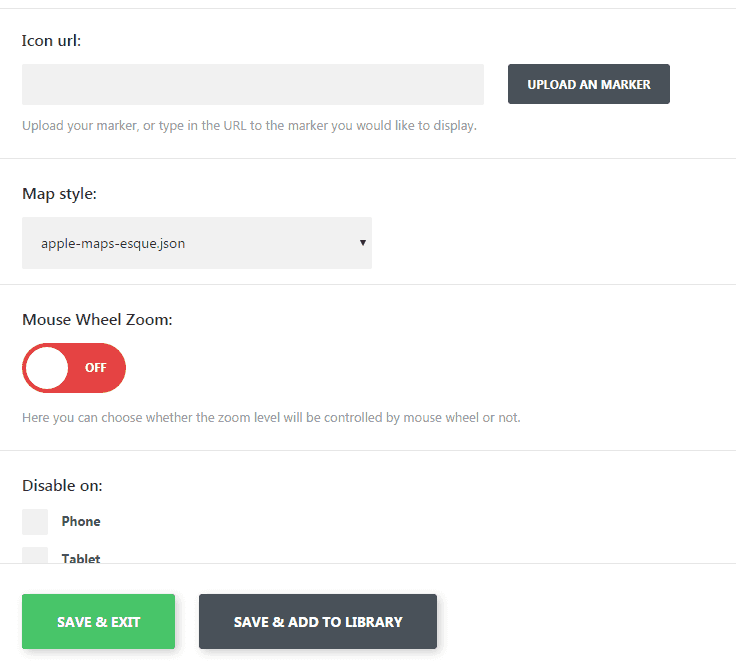
Task: Click the Tablet label text
Action: pyautogui.click(x=81, y=558)
